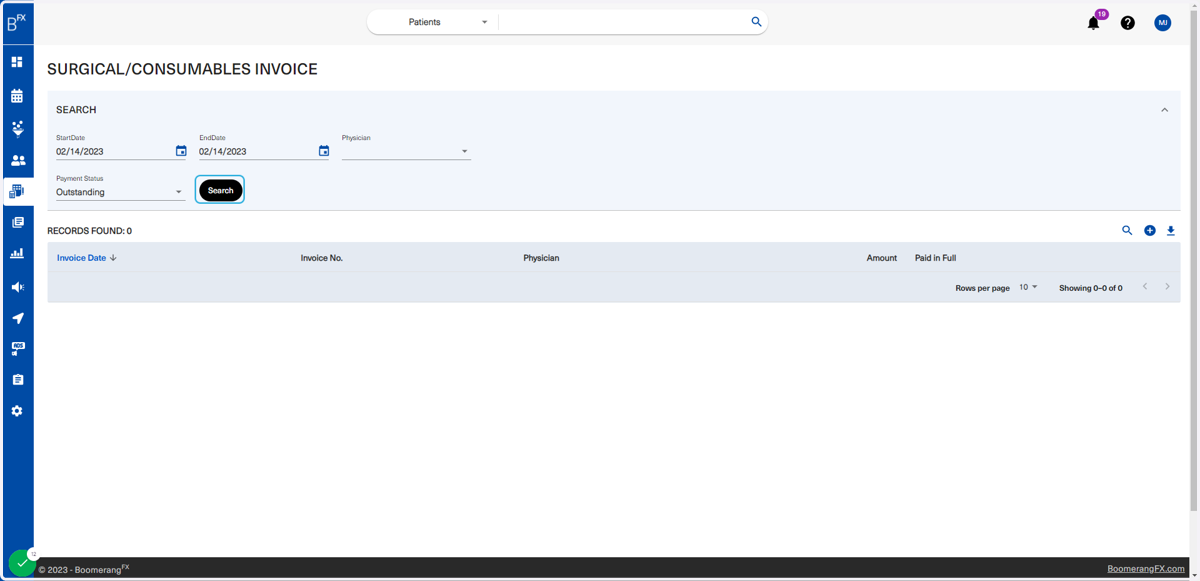
Task: Click the SURGICAL/CONSUMABLES INVOICE heading
Action: (x=182, y=70)
